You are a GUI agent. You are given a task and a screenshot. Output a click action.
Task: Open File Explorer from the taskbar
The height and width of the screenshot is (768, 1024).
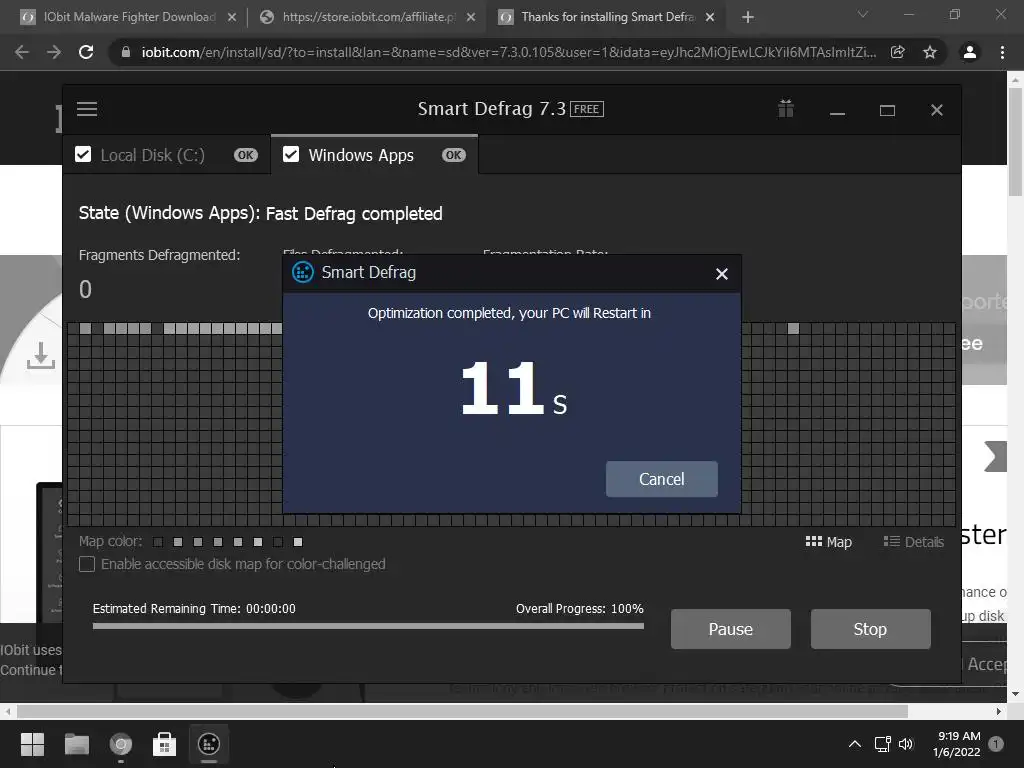[x=76, y=744]
